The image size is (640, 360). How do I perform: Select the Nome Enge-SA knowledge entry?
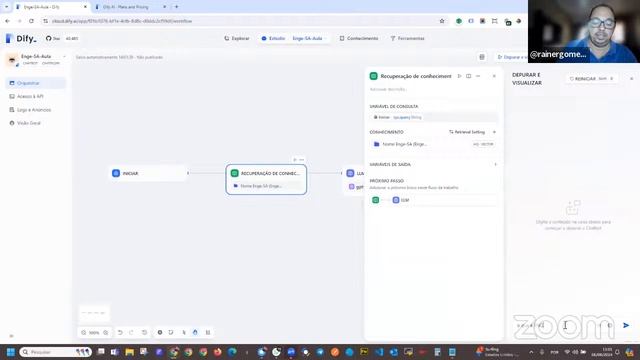[433, 144]
